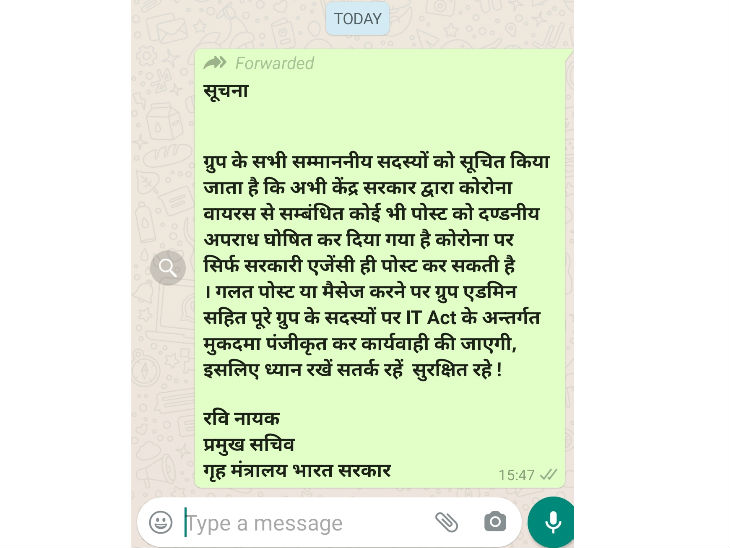This screenshot has height=548, width=730.
Task: Click the TODAY date badge
Action: [358, 19]
